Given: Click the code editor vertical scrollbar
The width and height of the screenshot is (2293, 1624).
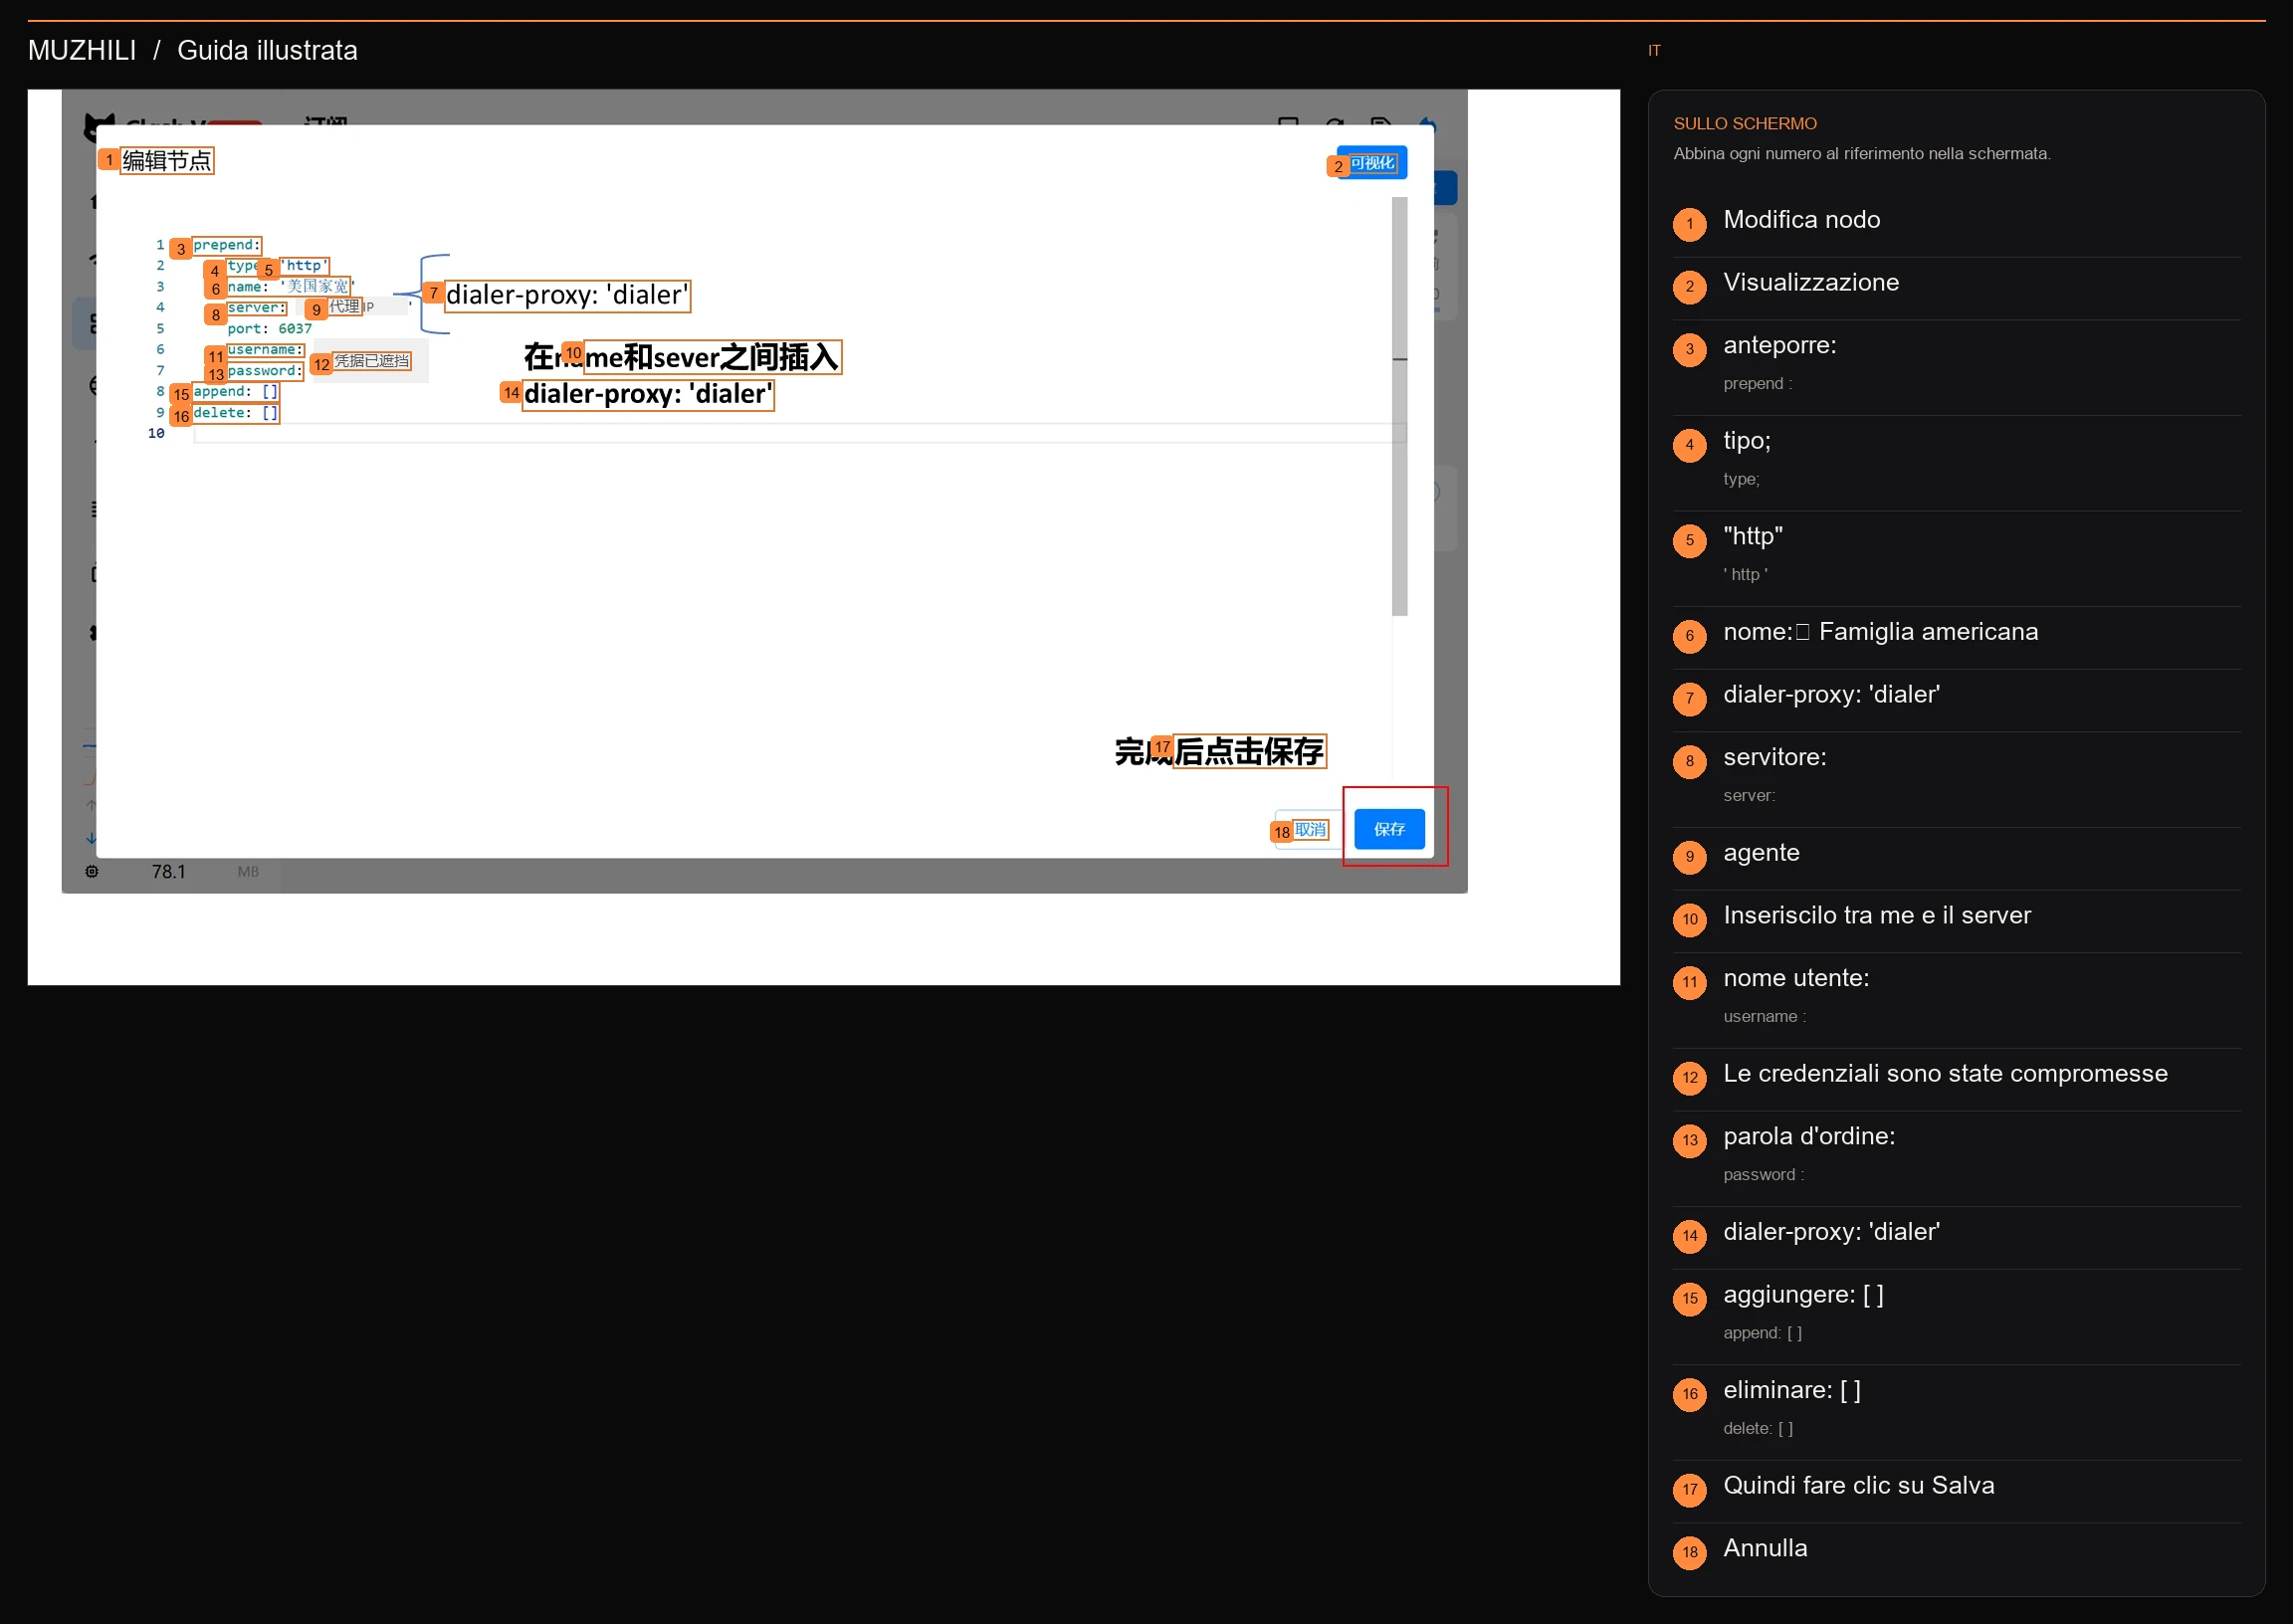Looking at the screenshot, I should [1400, 407].
